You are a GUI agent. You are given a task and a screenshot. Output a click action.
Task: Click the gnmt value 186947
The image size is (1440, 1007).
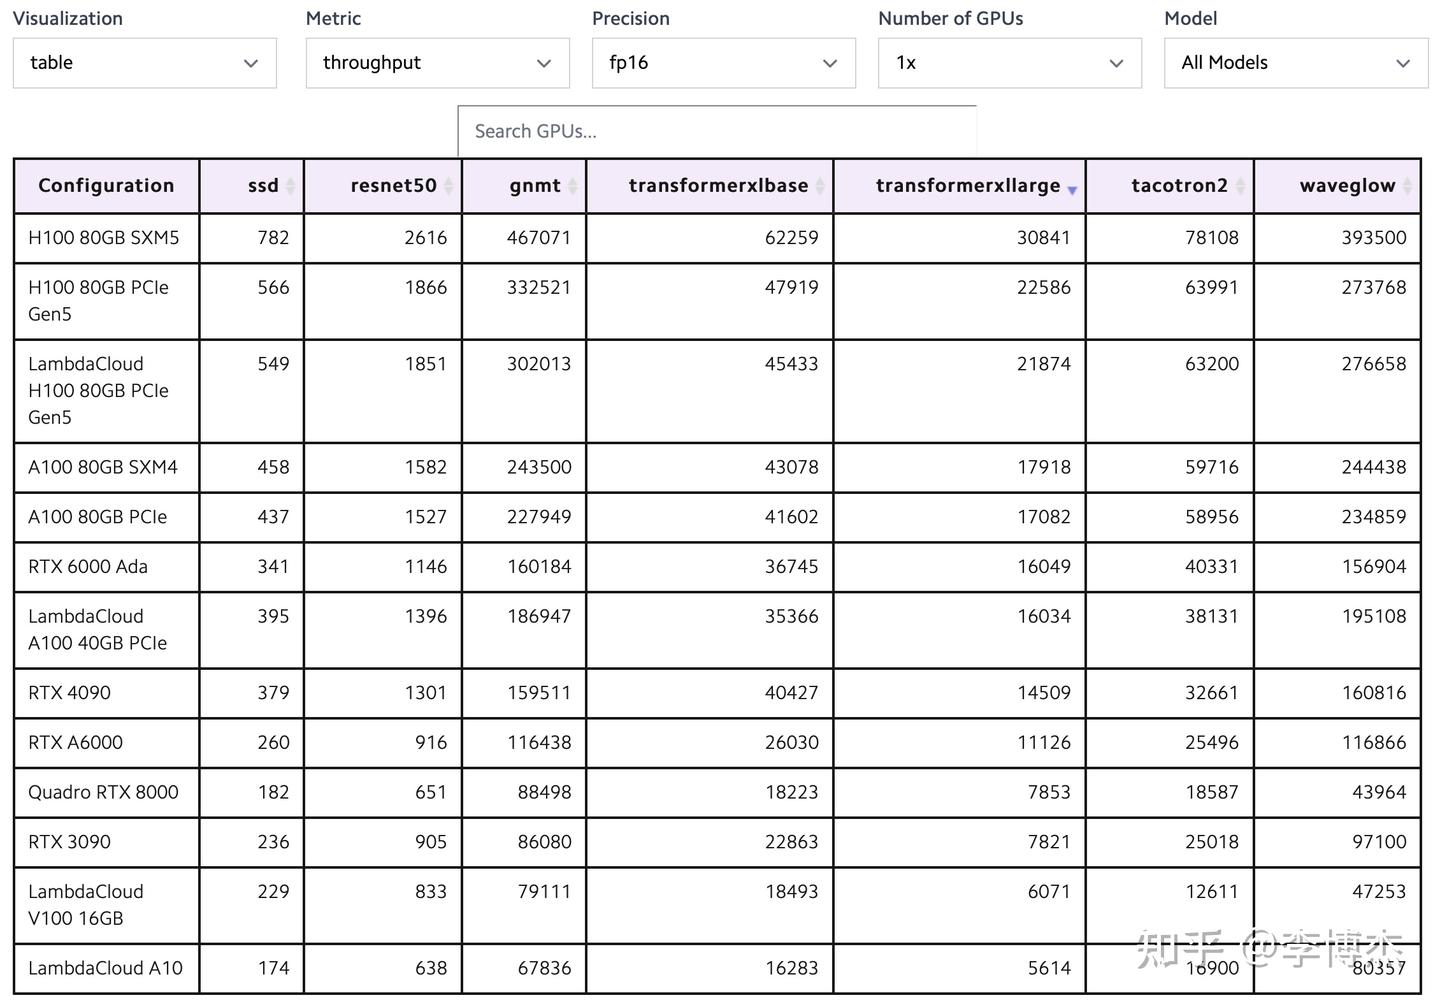(539, 617)
